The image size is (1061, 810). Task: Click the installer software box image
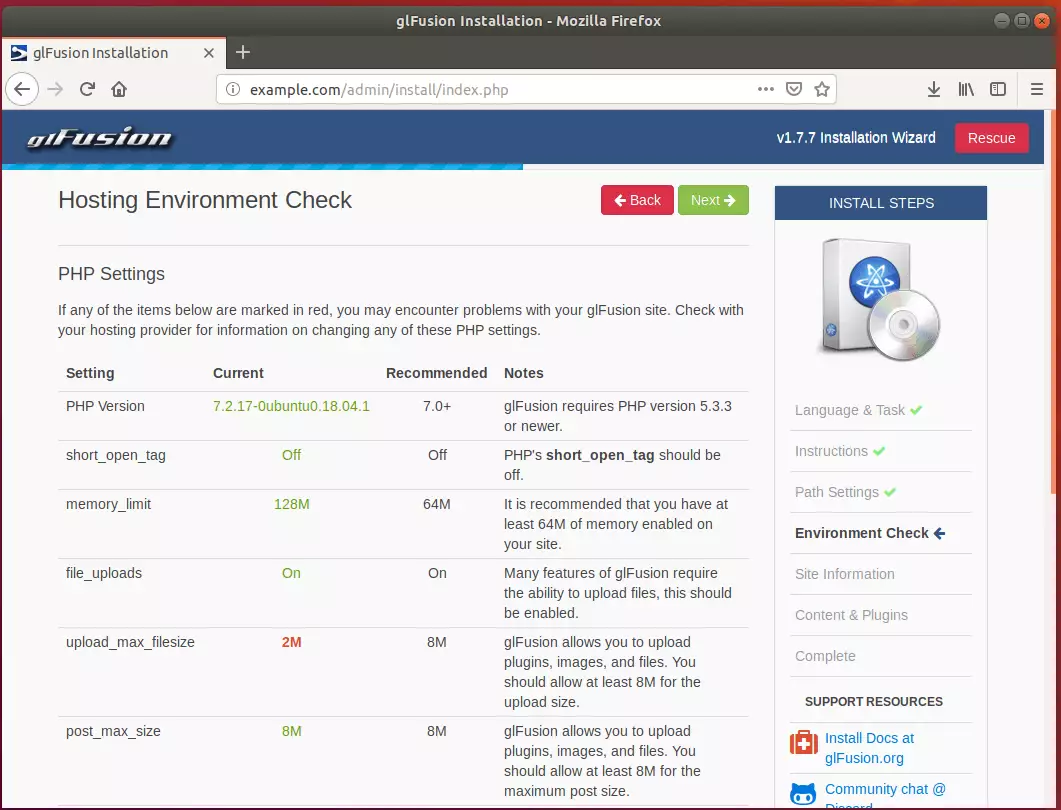(880, 298)
